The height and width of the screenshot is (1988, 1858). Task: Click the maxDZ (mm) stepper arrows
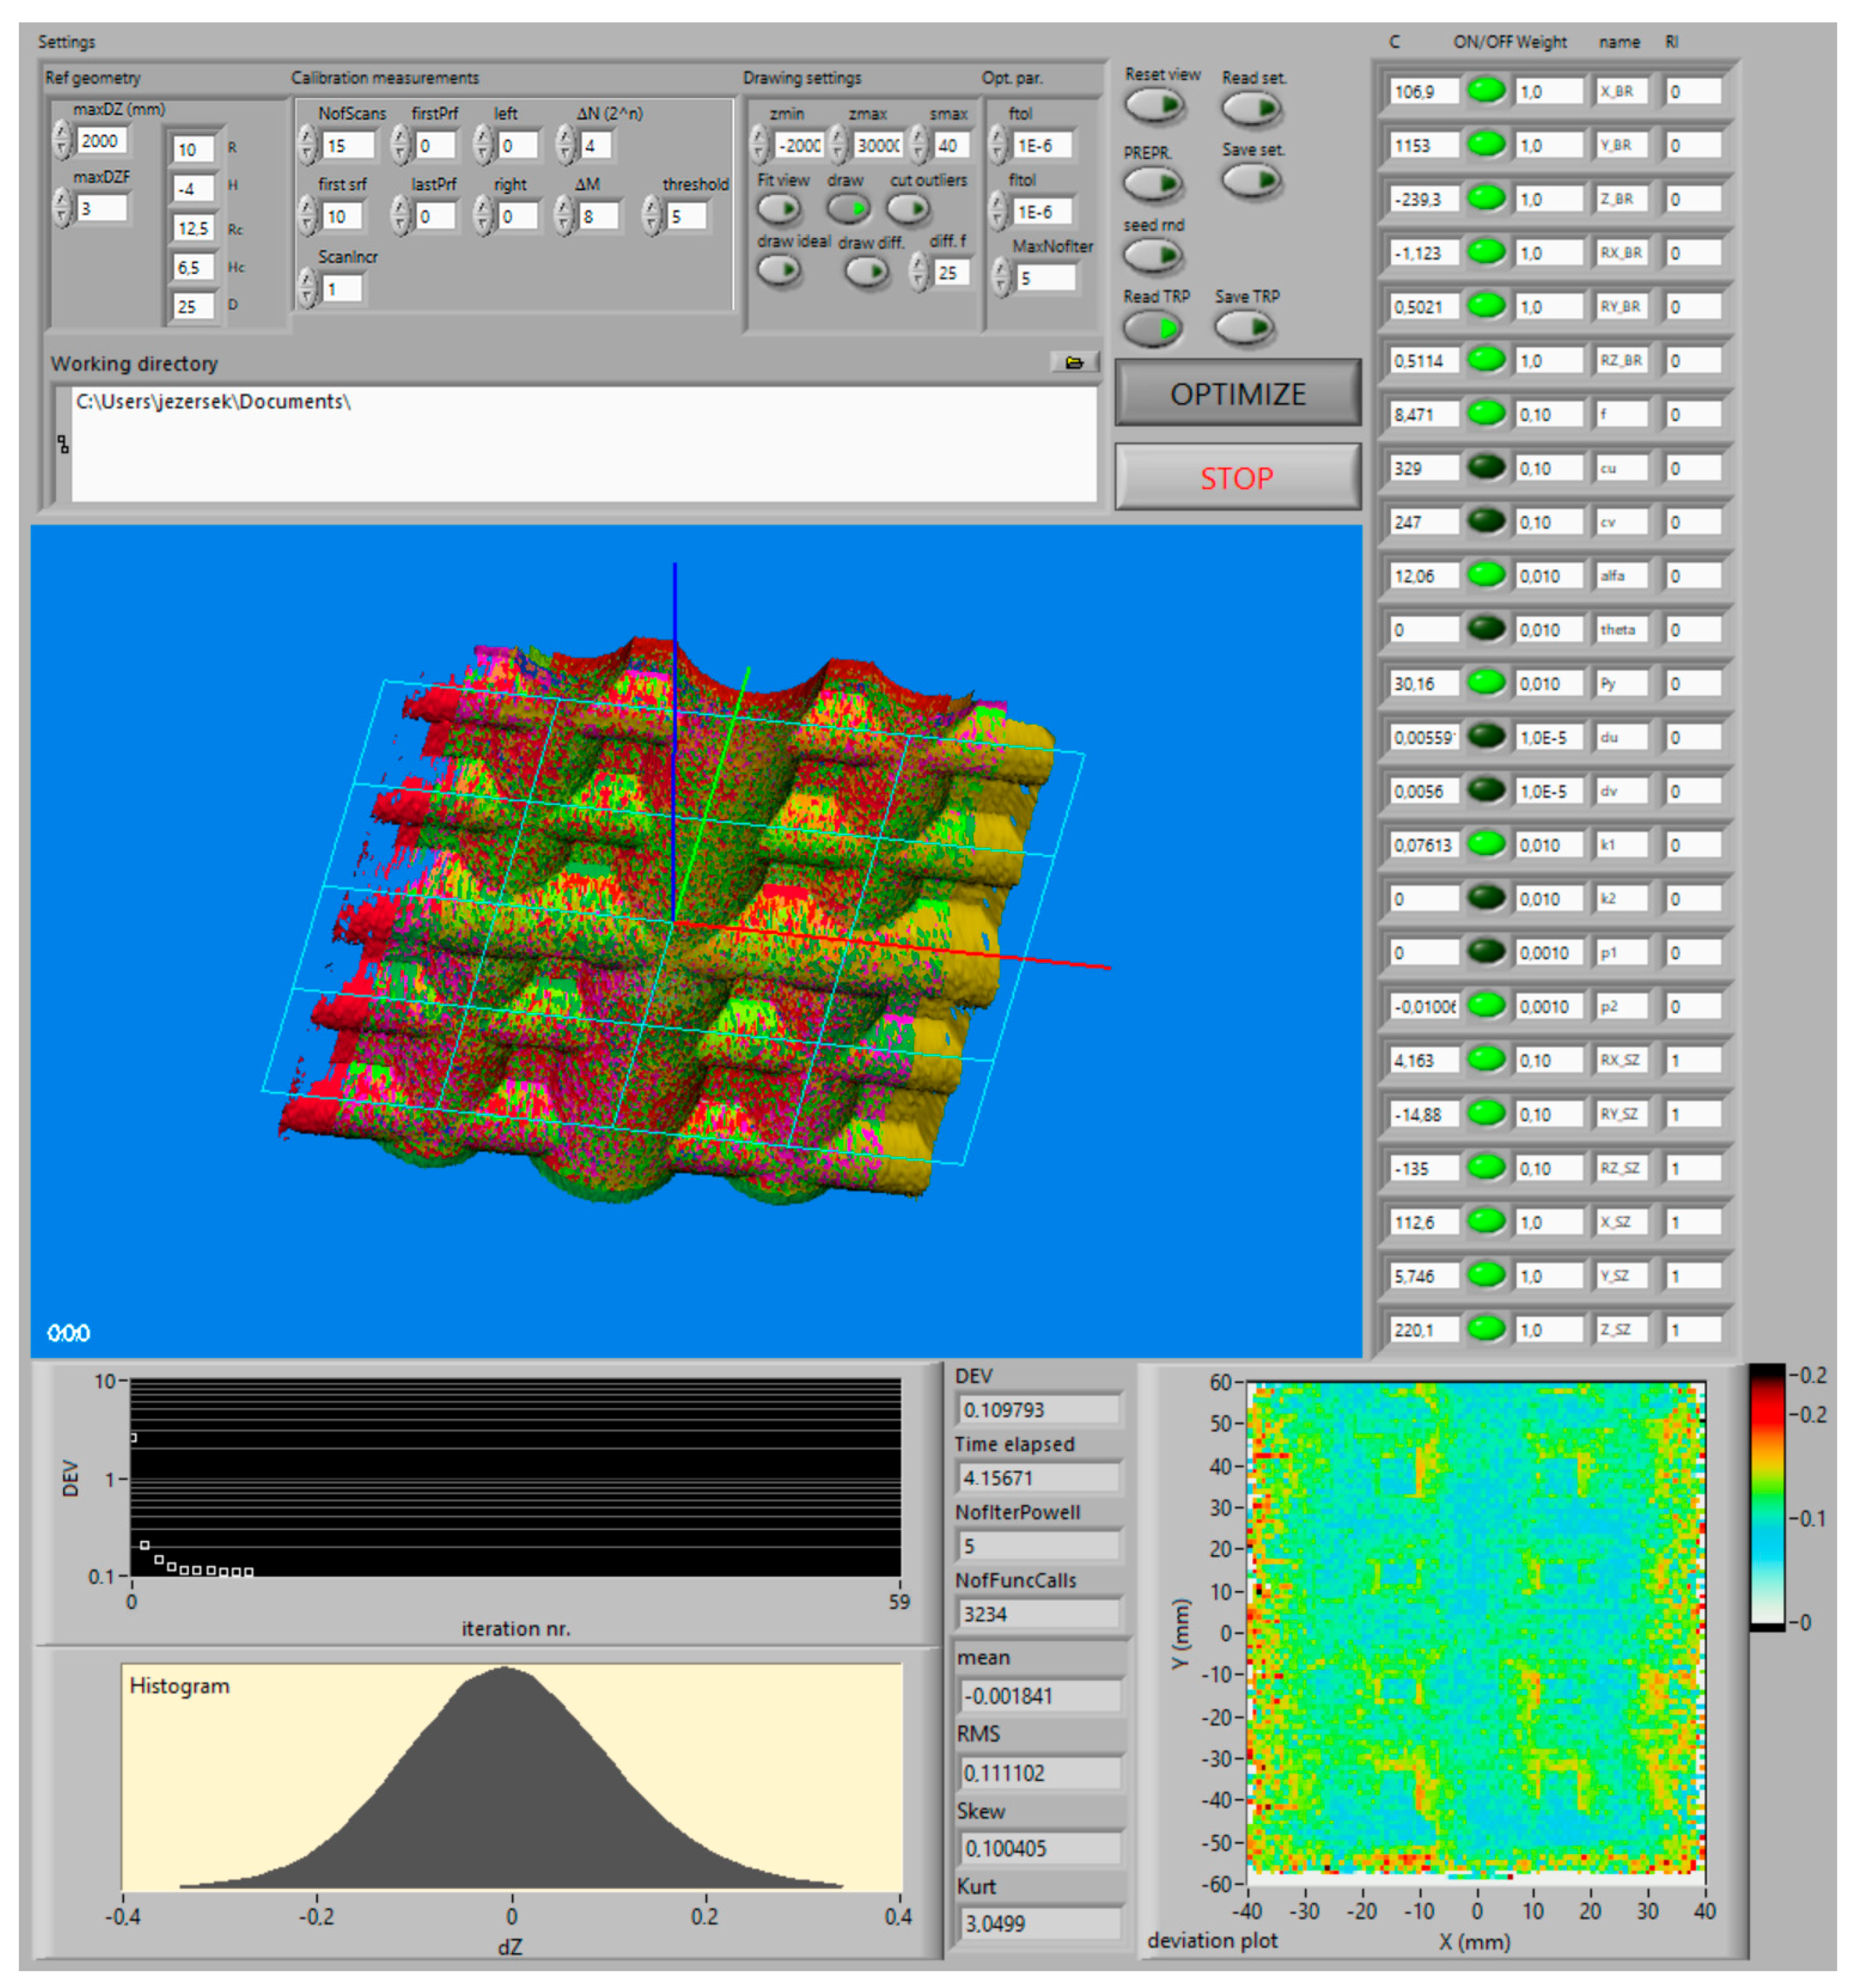62,140
